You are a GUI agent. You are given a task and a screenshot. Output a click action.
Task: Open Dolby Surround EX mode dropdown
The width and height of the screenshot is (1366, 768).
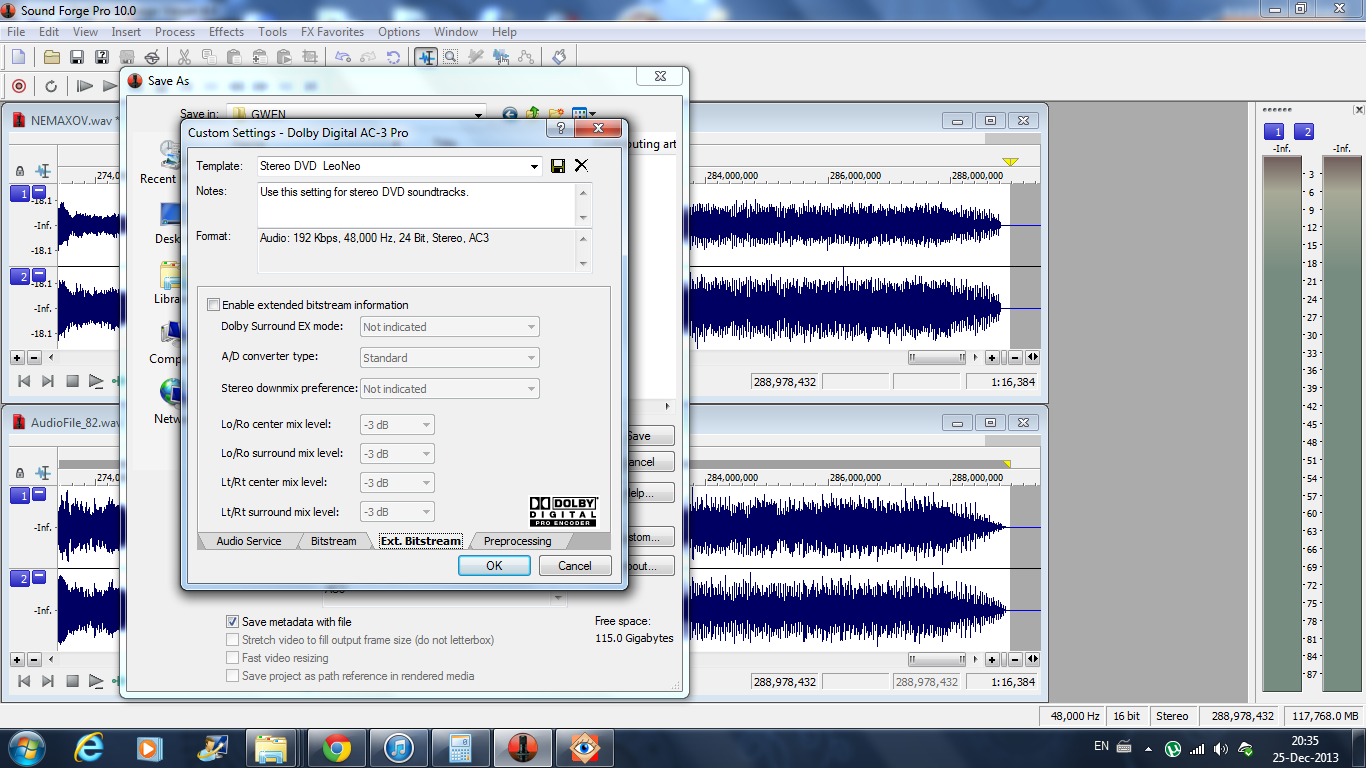click(450, 327)
